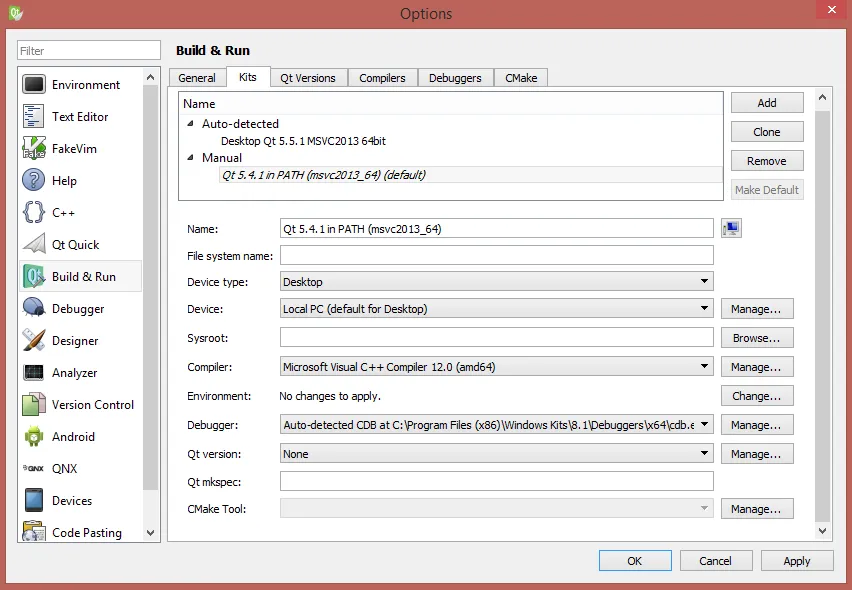Click Browse button for Sysroot
Screen dimensions: 852x590
tap(757, 337)
